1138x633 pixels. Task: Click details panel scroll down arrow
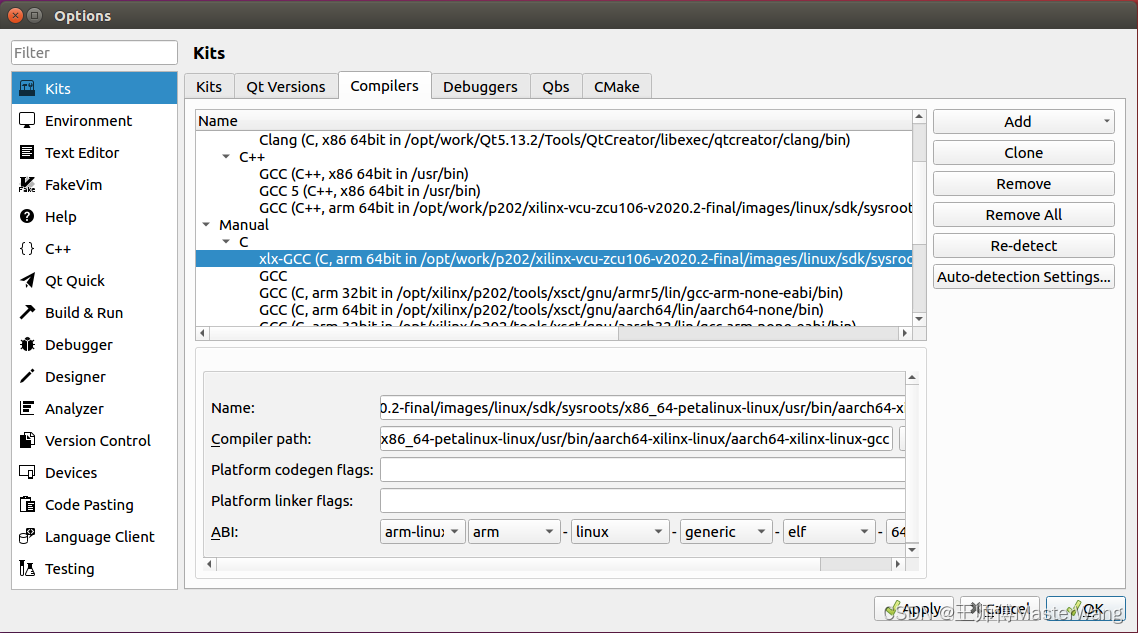(x=912, y=550)
